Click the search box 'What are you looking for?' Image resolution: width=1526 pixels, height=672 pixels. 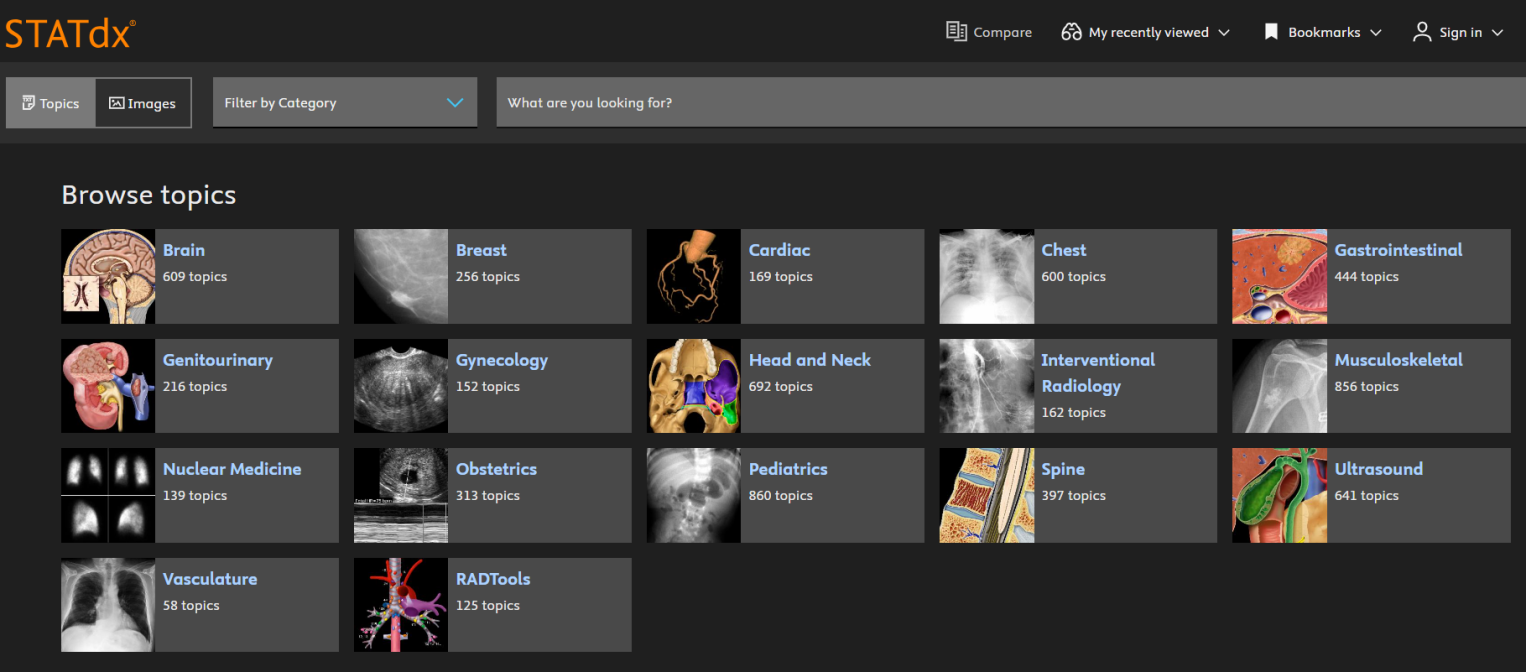(1010, 102)
